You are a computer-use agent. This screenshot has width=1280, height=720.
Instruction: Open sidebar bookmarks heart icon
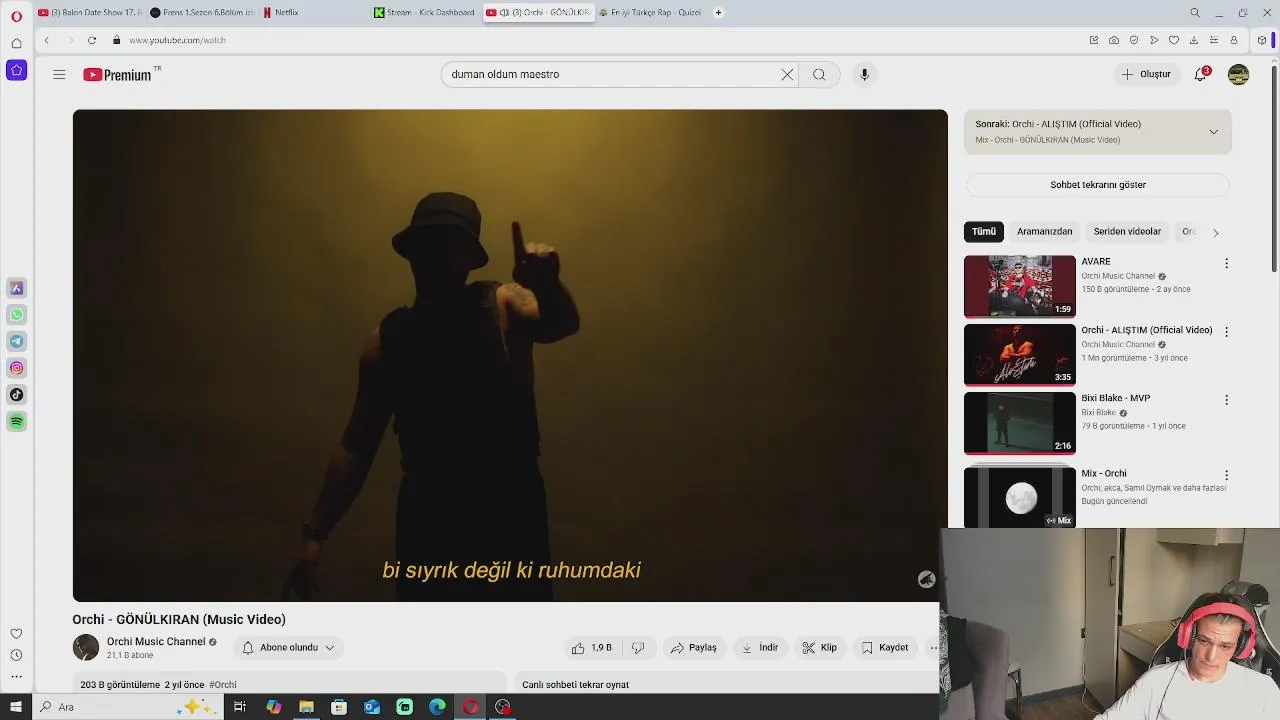[x=16, y=634]
